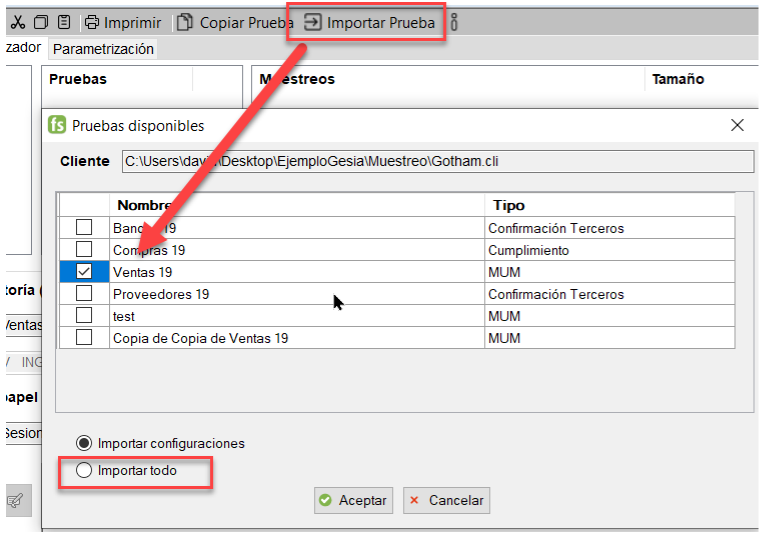Click the Paste clipboard icon
Image resolution: width=766 pixels, height=537 pixels.
[x=64, y=22]
